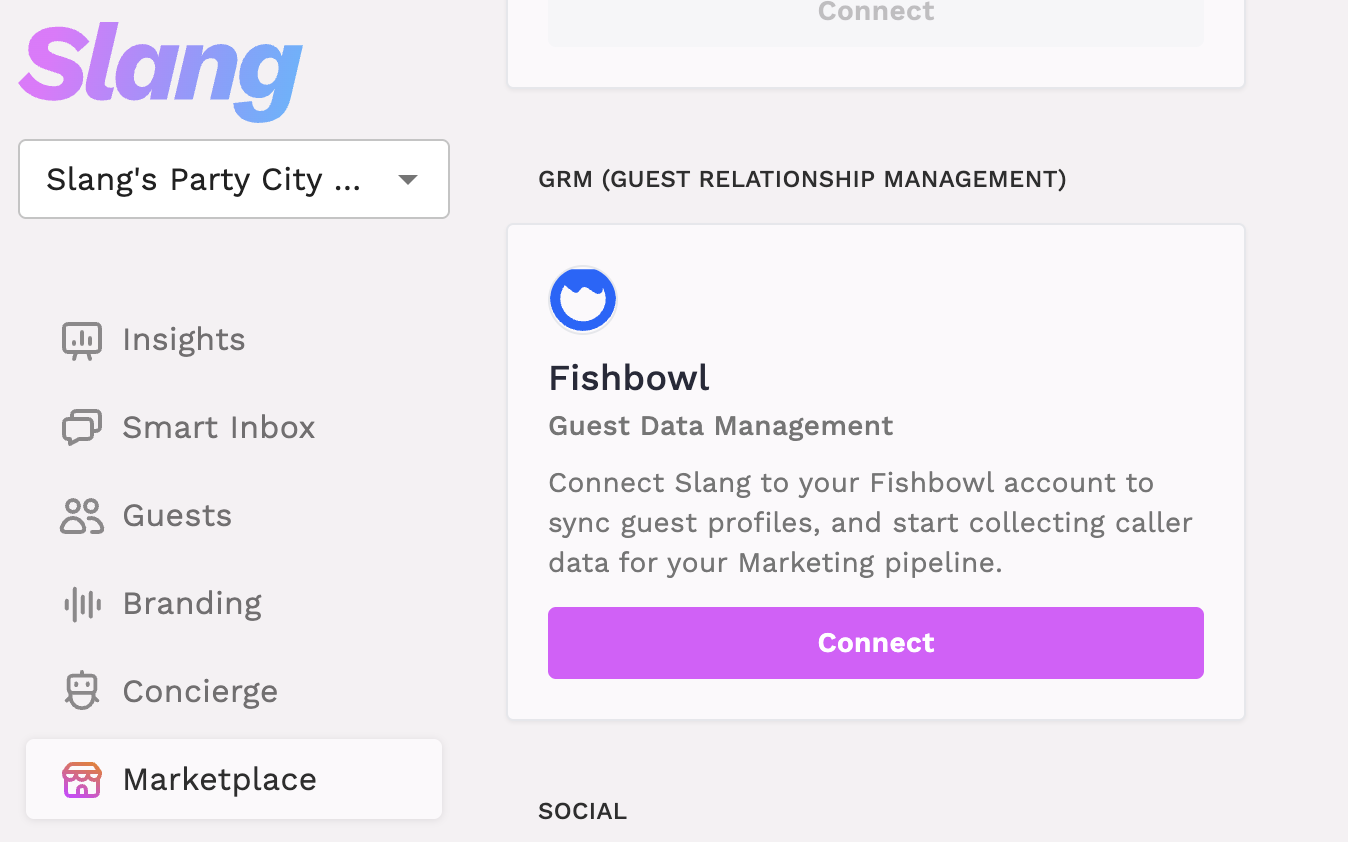
Task: Open the Branding settings page
Action: coord(192,604)
